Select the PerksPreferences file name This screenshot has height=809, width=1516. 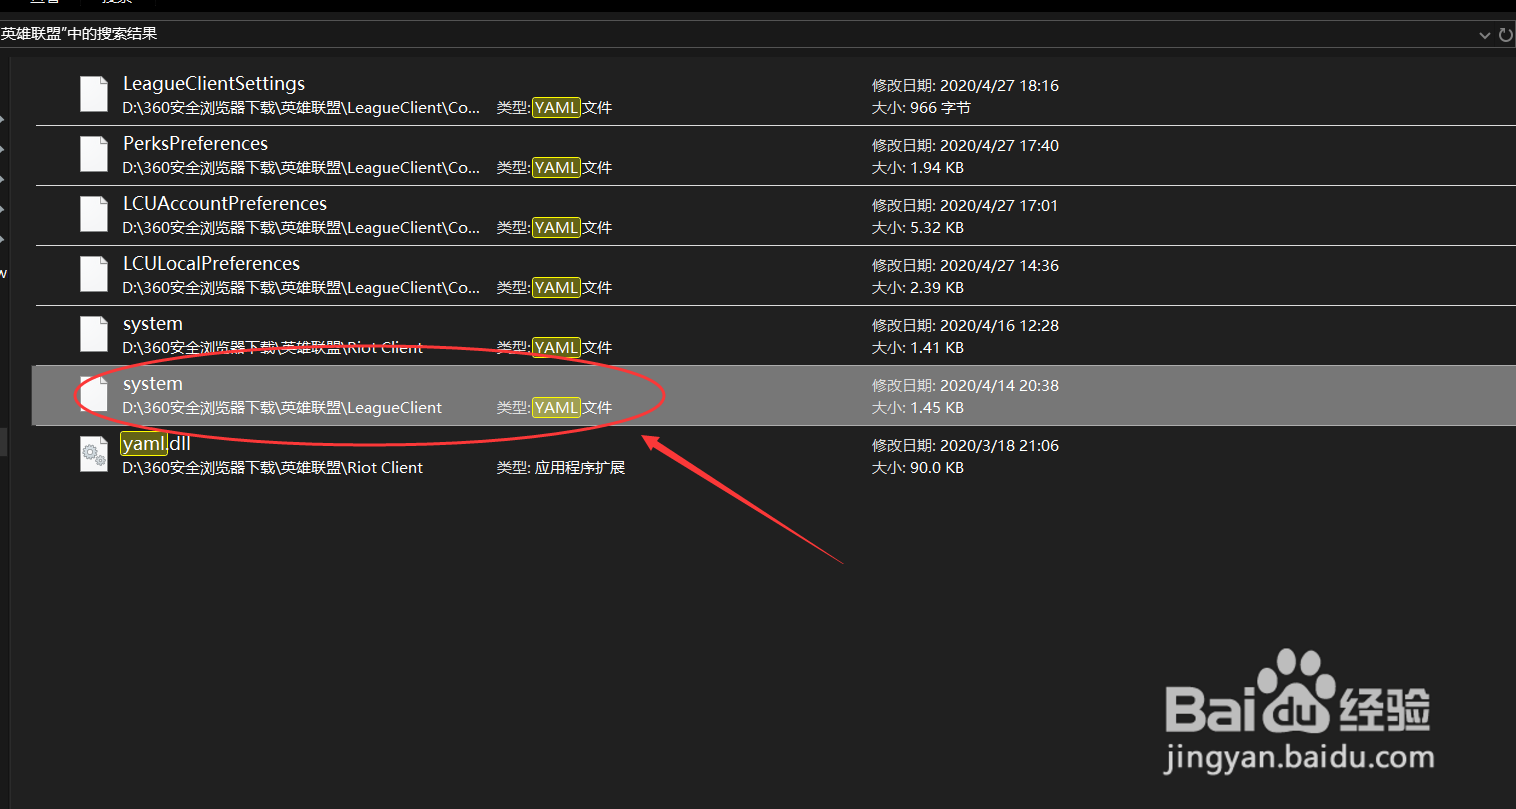pyautogui.click(x=195, y=144)
